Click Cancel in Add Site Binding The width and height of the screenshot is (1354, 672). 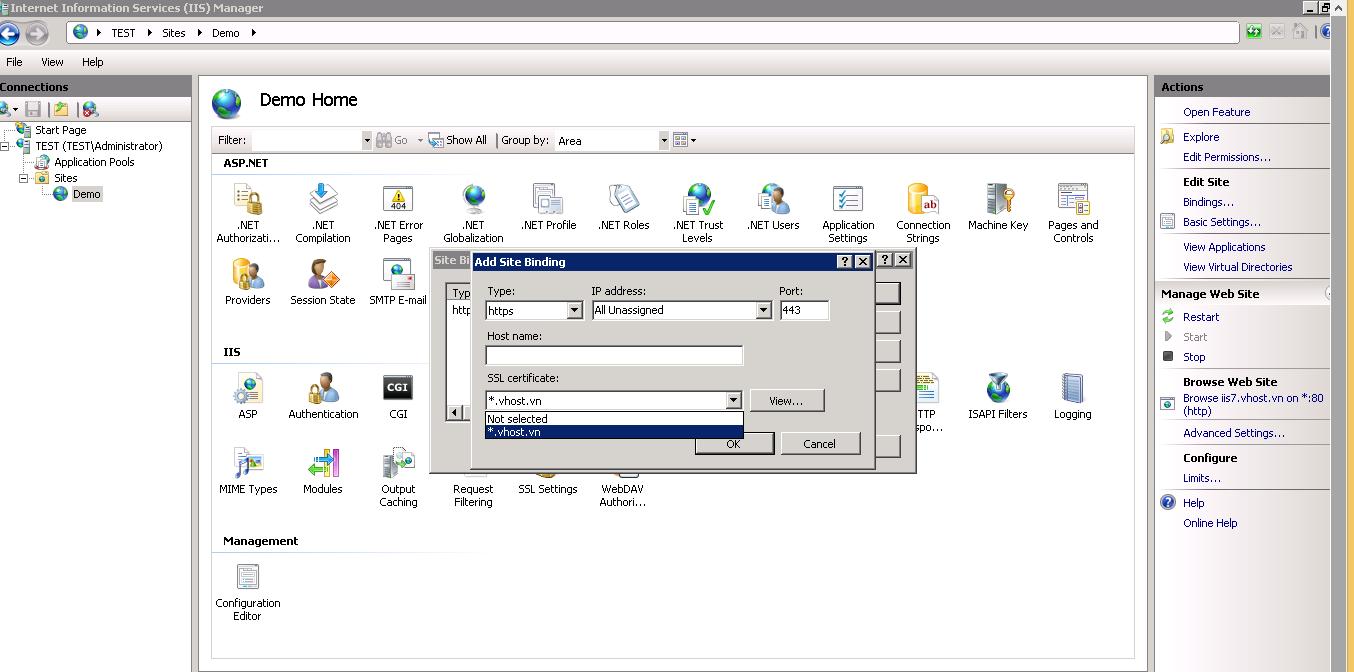click(819, 444)
